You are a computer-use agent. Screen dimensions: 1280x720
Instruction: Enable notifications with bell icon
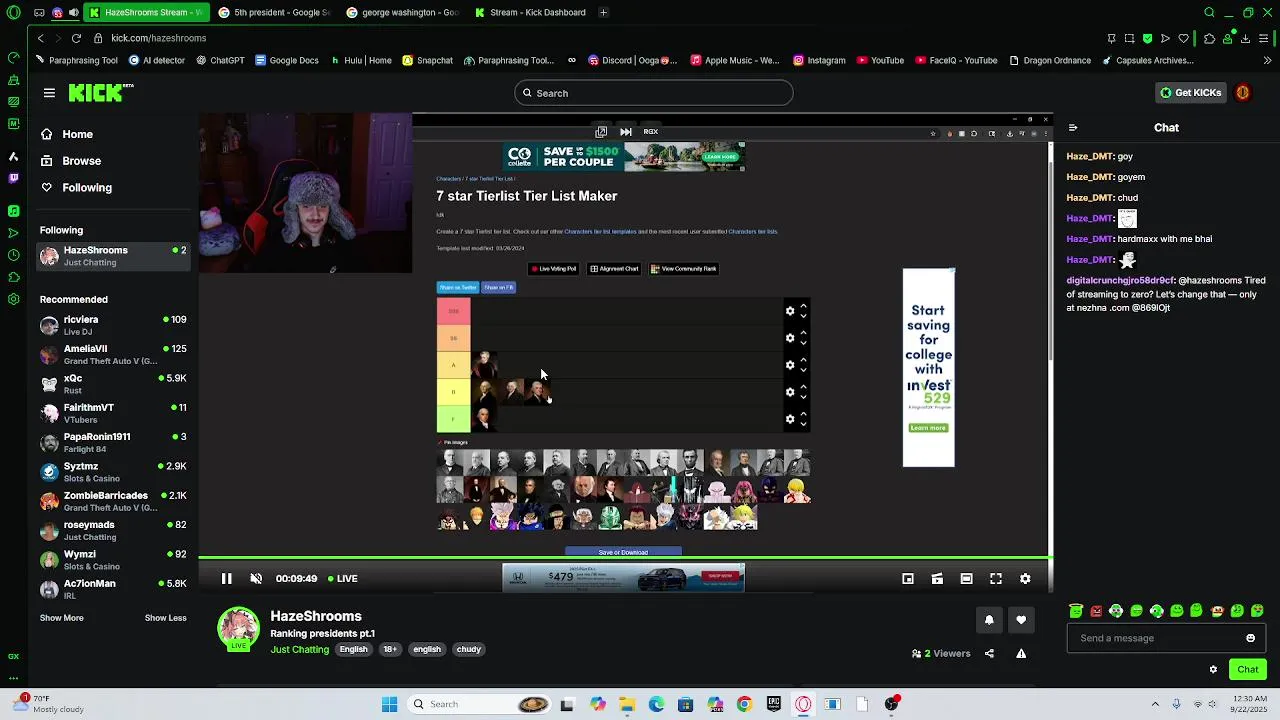click(989, 620)
